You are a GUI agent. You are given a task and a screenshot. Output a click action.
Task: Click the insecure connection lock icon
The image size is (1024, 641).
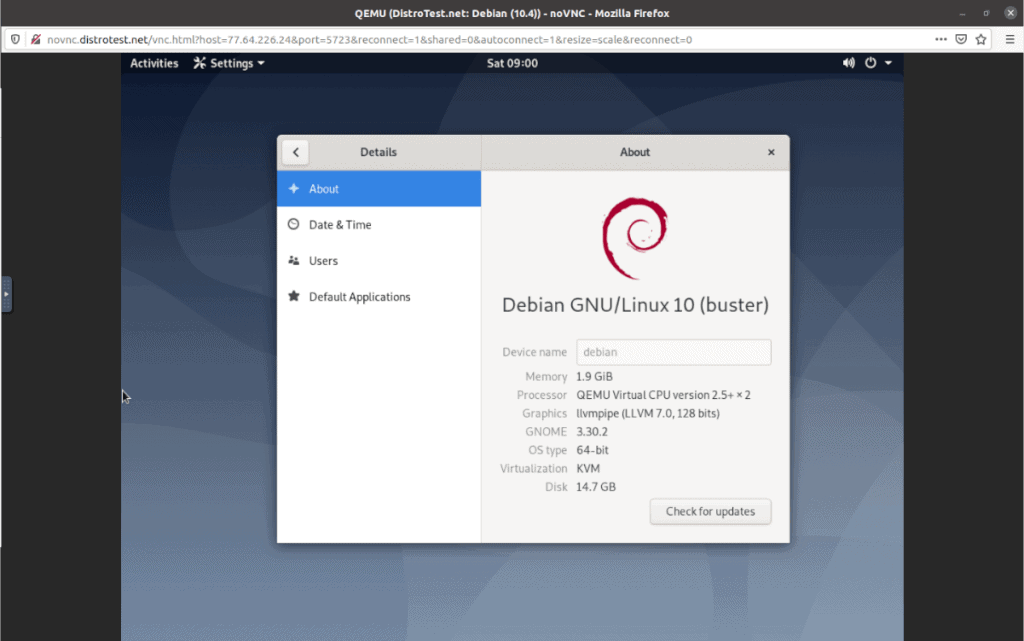(x=35, y=40)
